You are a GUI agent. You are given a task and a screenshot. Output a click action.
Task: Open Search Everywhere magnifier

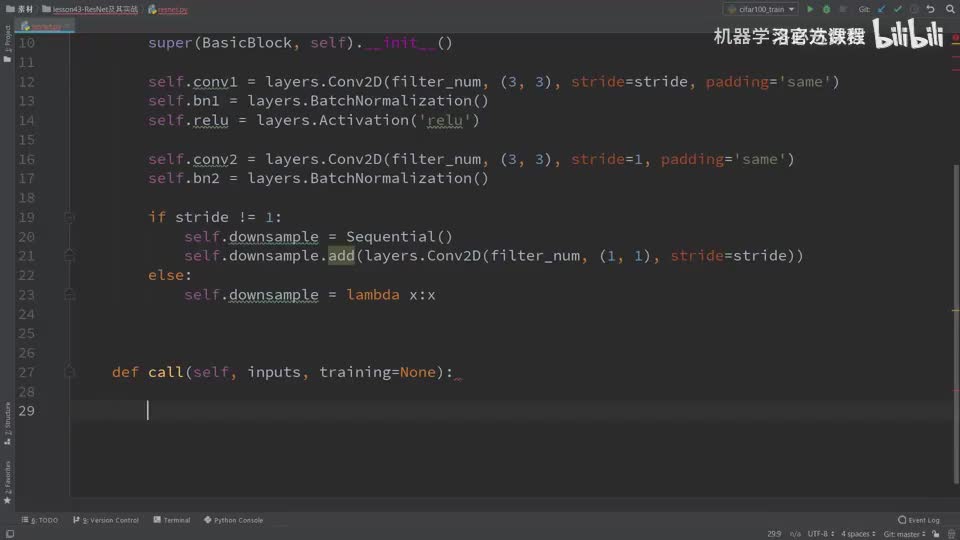click(950, 9)
